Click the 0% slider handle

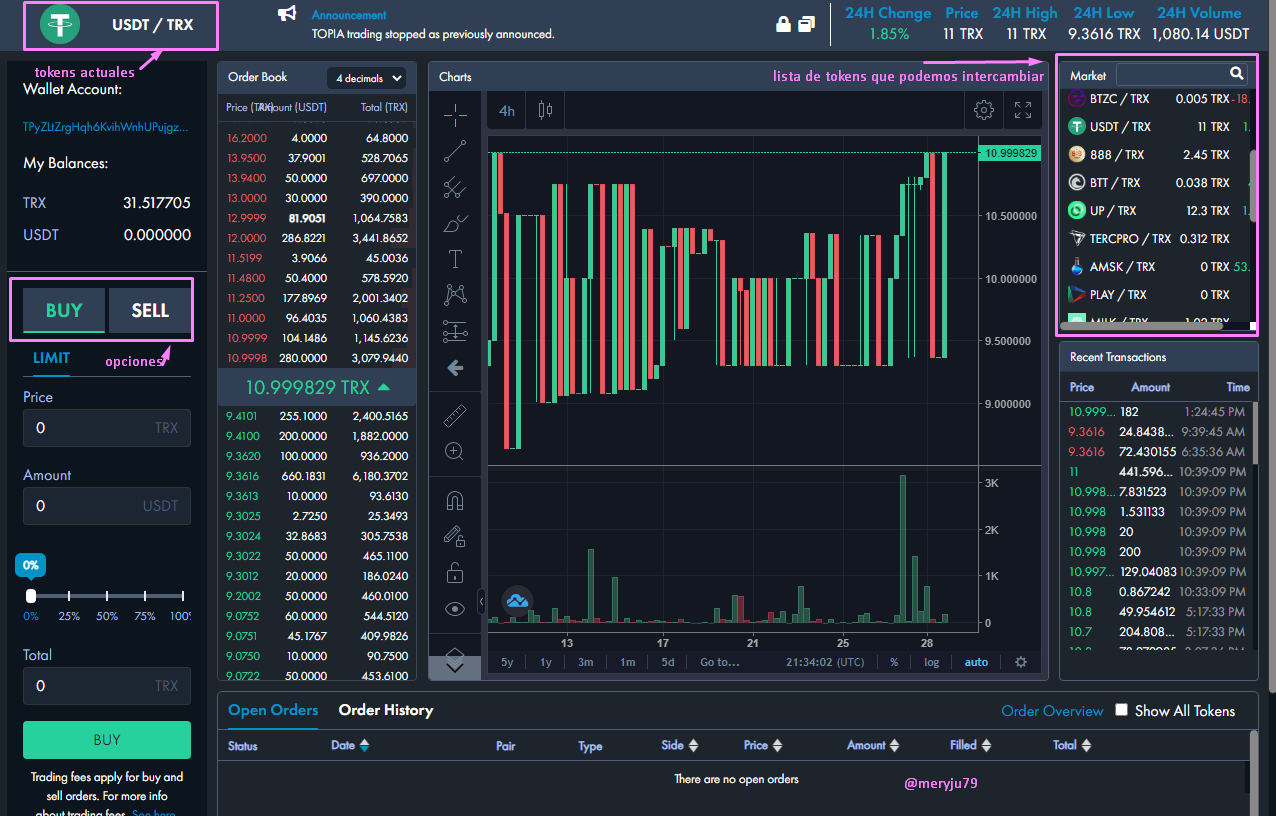[x=31, y=596]
